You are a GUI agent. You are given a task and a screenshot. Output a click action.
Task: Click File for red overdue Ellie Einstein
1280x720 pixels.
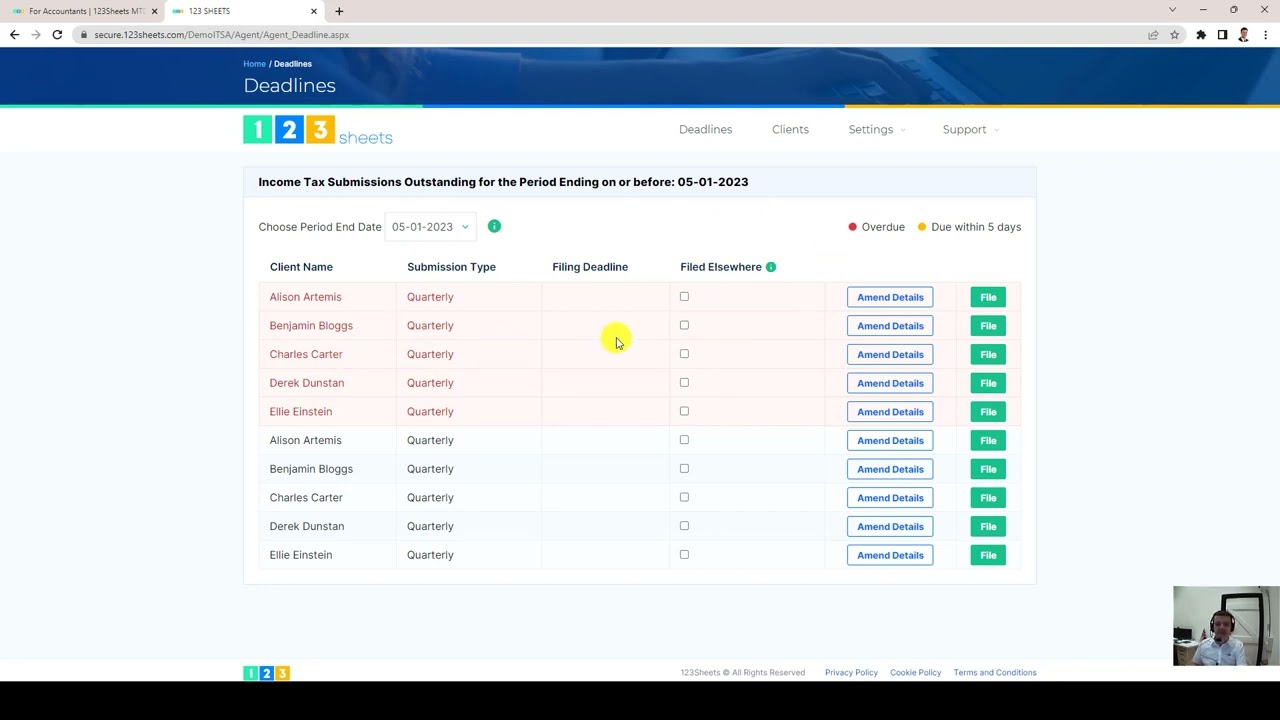(x=988, y=412)
